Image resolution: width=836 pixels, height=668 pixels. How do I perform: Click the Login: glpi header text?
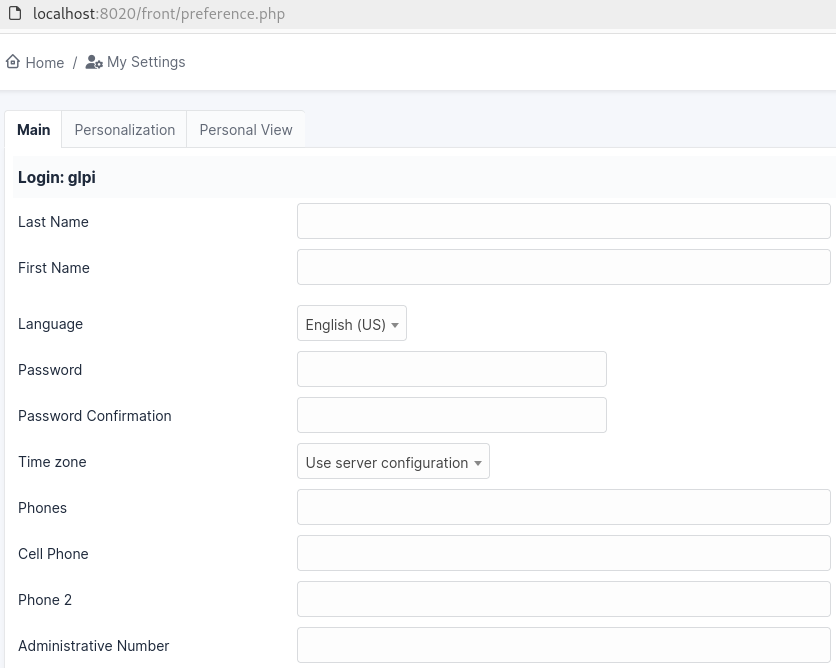click(x=57, y=178)
